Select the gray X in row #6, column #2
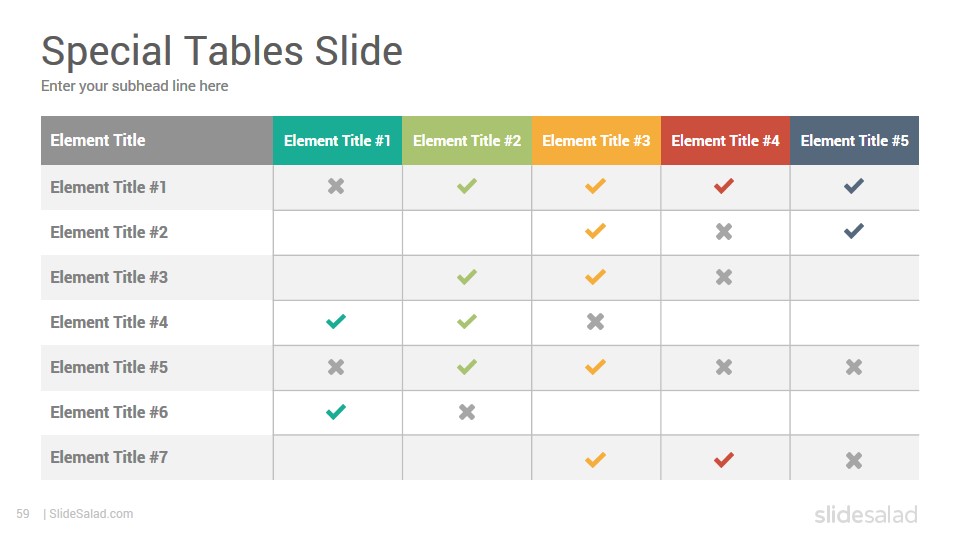Image resolution: width=960 pixels, height=540 pixels. point(467,412)
